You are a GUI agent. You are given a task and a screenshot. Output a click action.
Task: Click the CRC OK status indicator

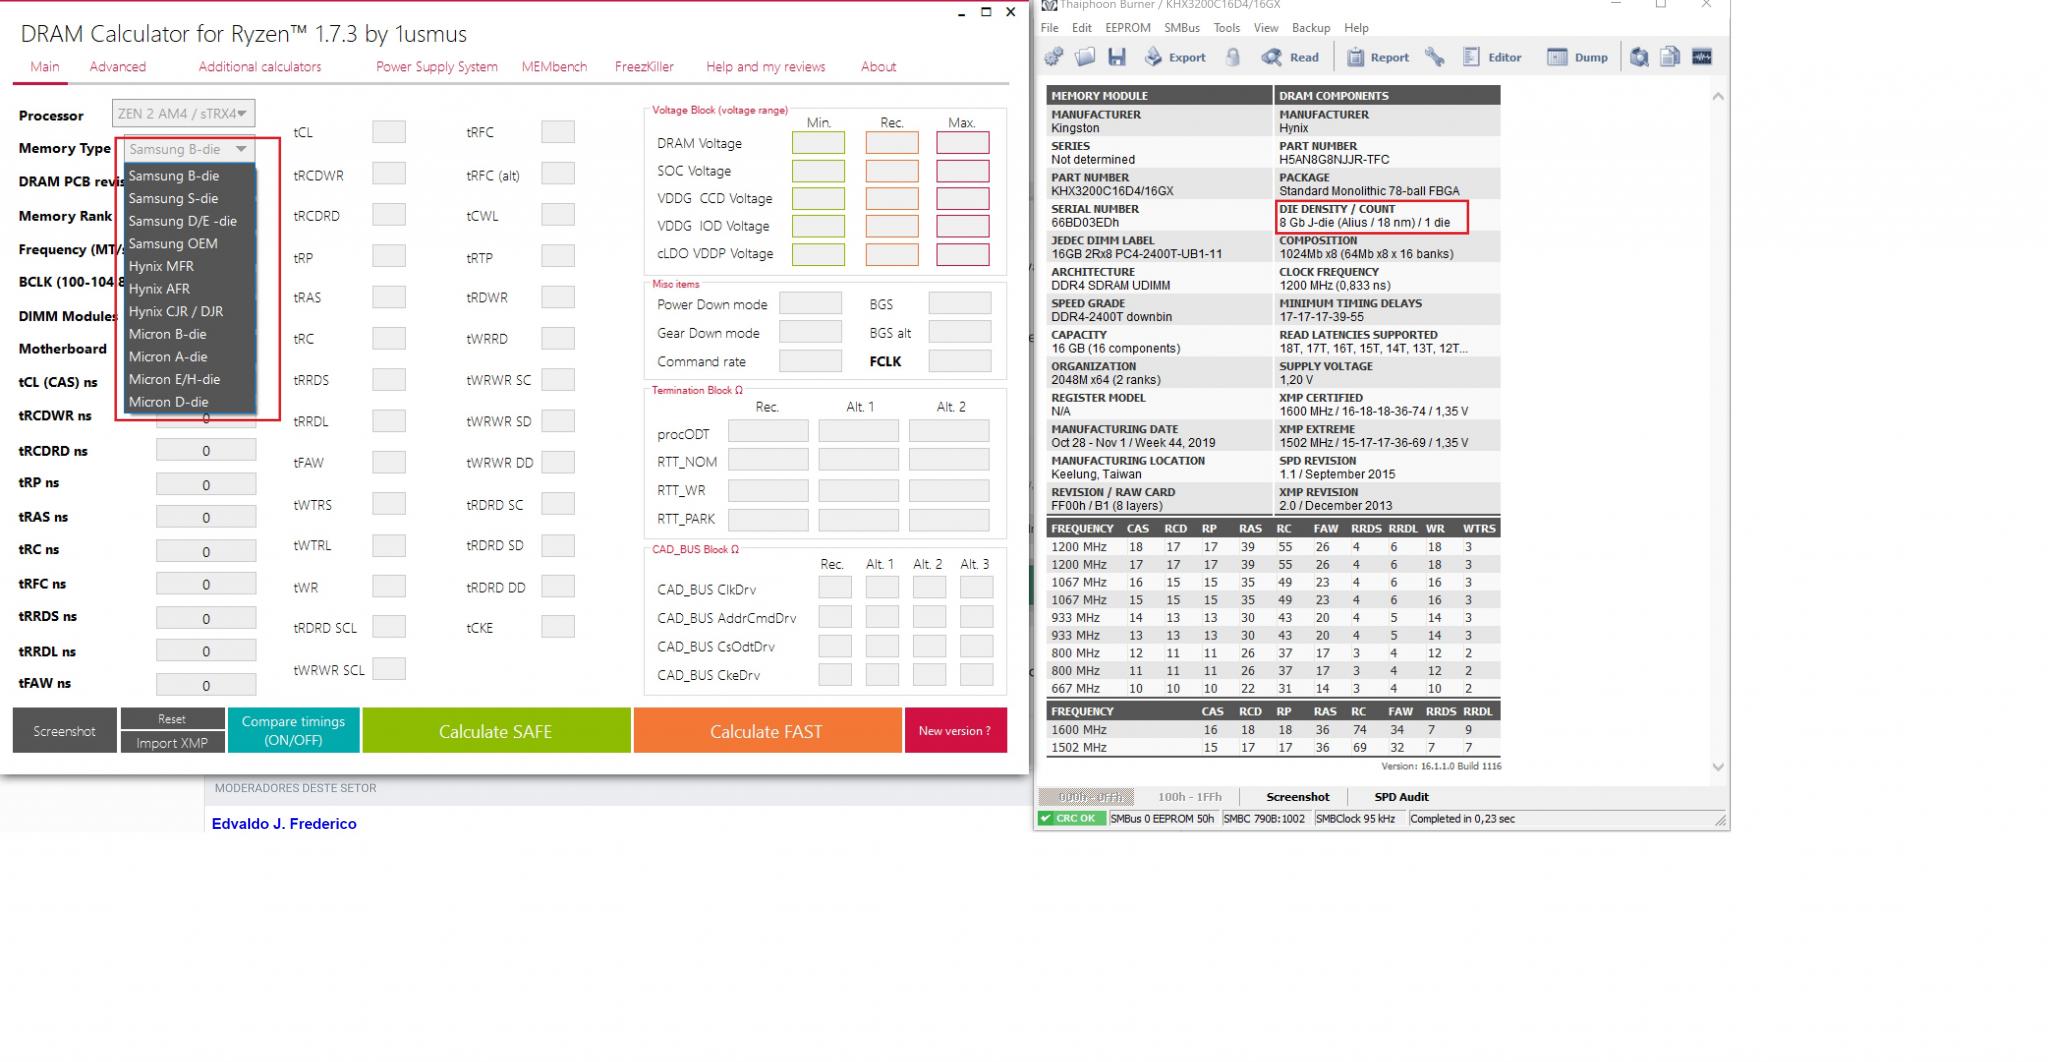[1070, 818]
